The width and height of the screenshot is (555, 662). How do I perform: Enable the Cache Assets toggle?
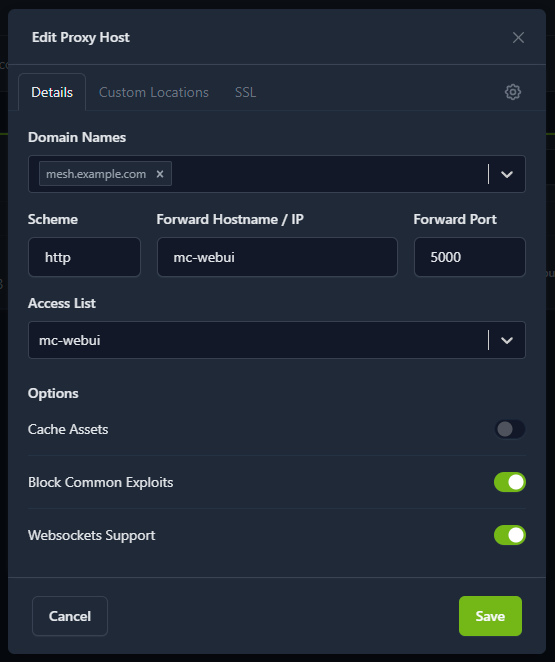click(x=510, y=429)
